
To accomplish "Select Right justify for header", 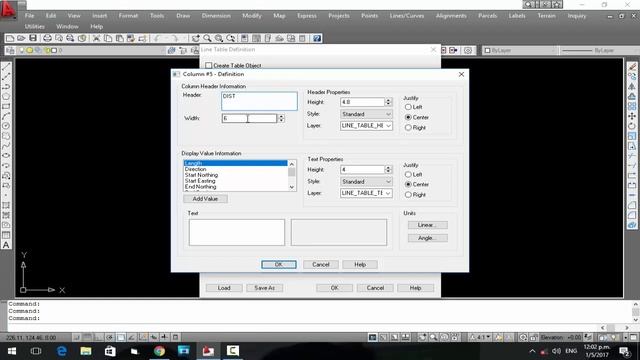I will click(408, 128).
